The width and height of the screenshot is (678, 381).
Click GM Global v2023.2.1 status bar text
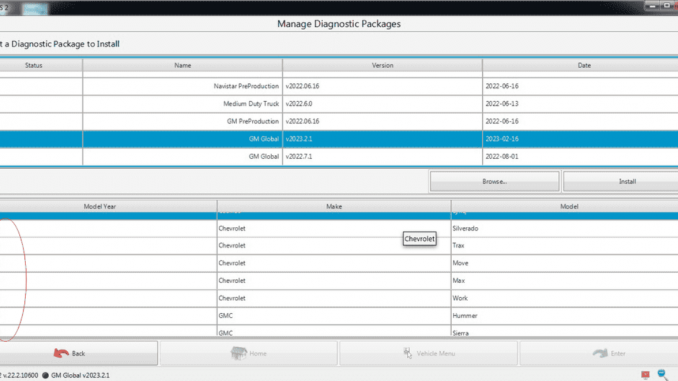pyautogui.click(x=80, y=375)
